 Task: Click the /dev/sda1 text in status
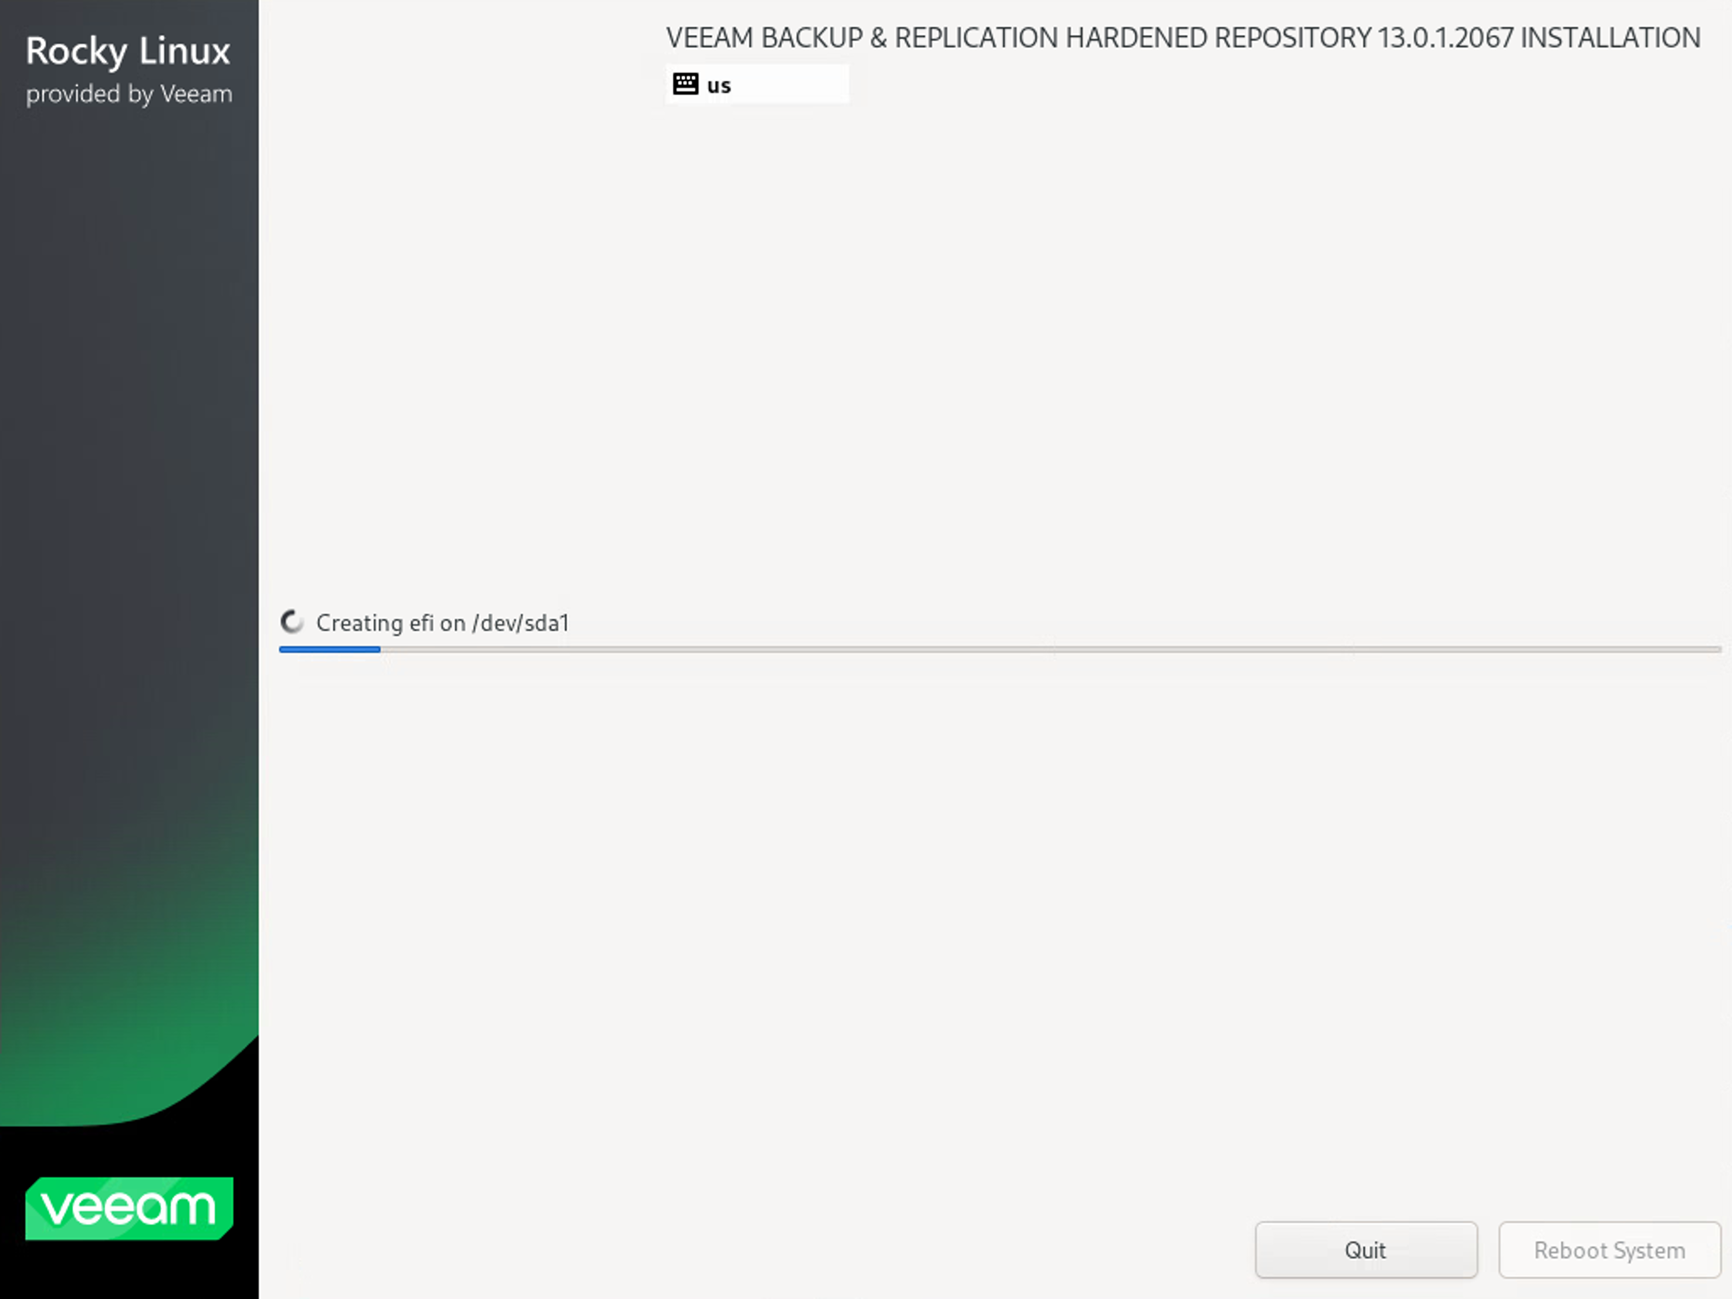coord(521,622)
